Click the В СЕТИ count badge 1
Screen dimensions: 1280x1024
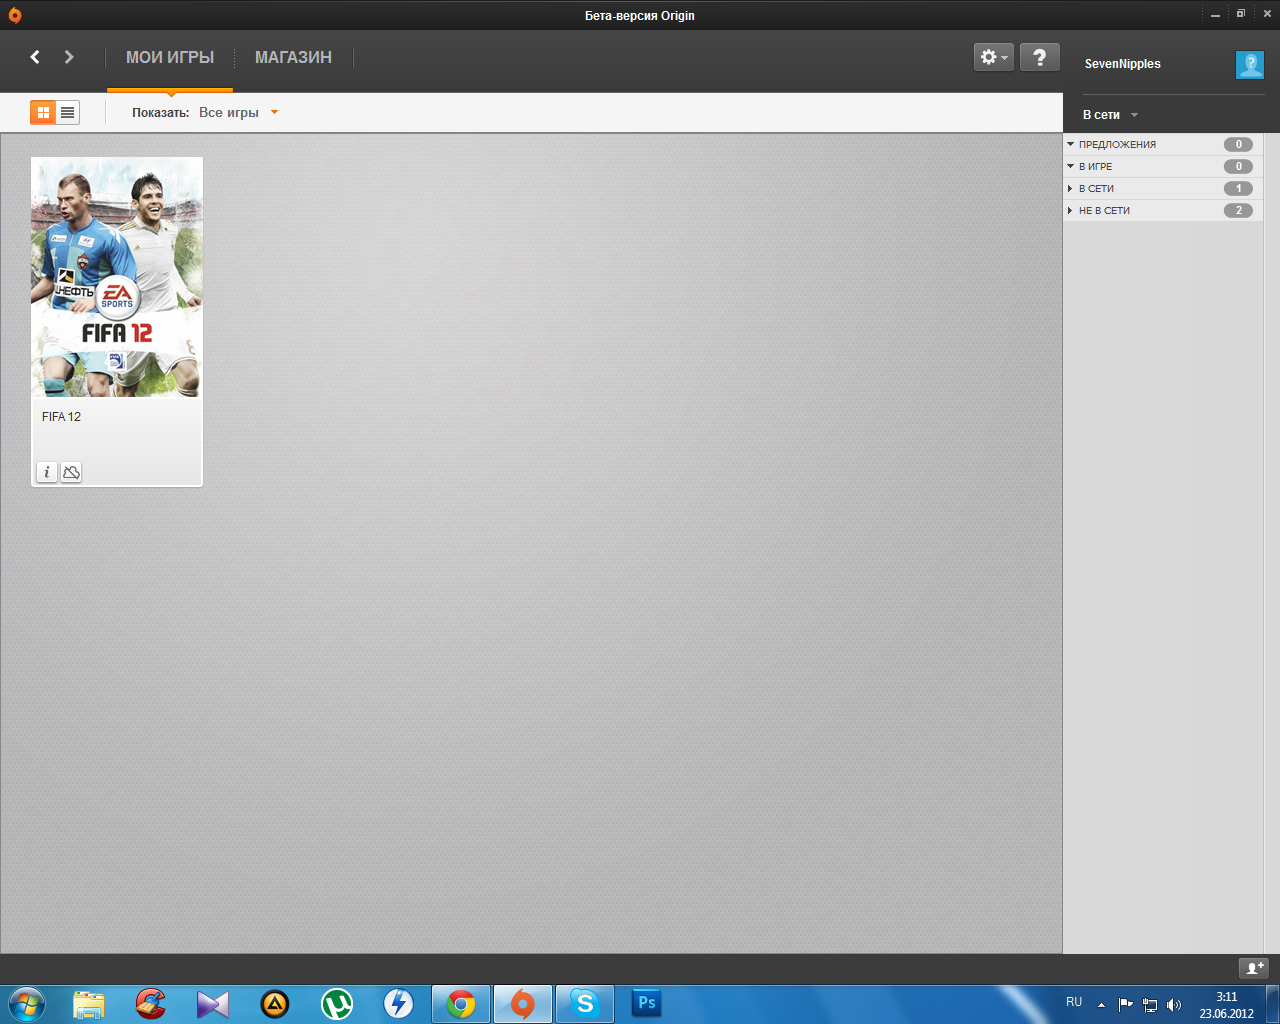coord(1238,188)
